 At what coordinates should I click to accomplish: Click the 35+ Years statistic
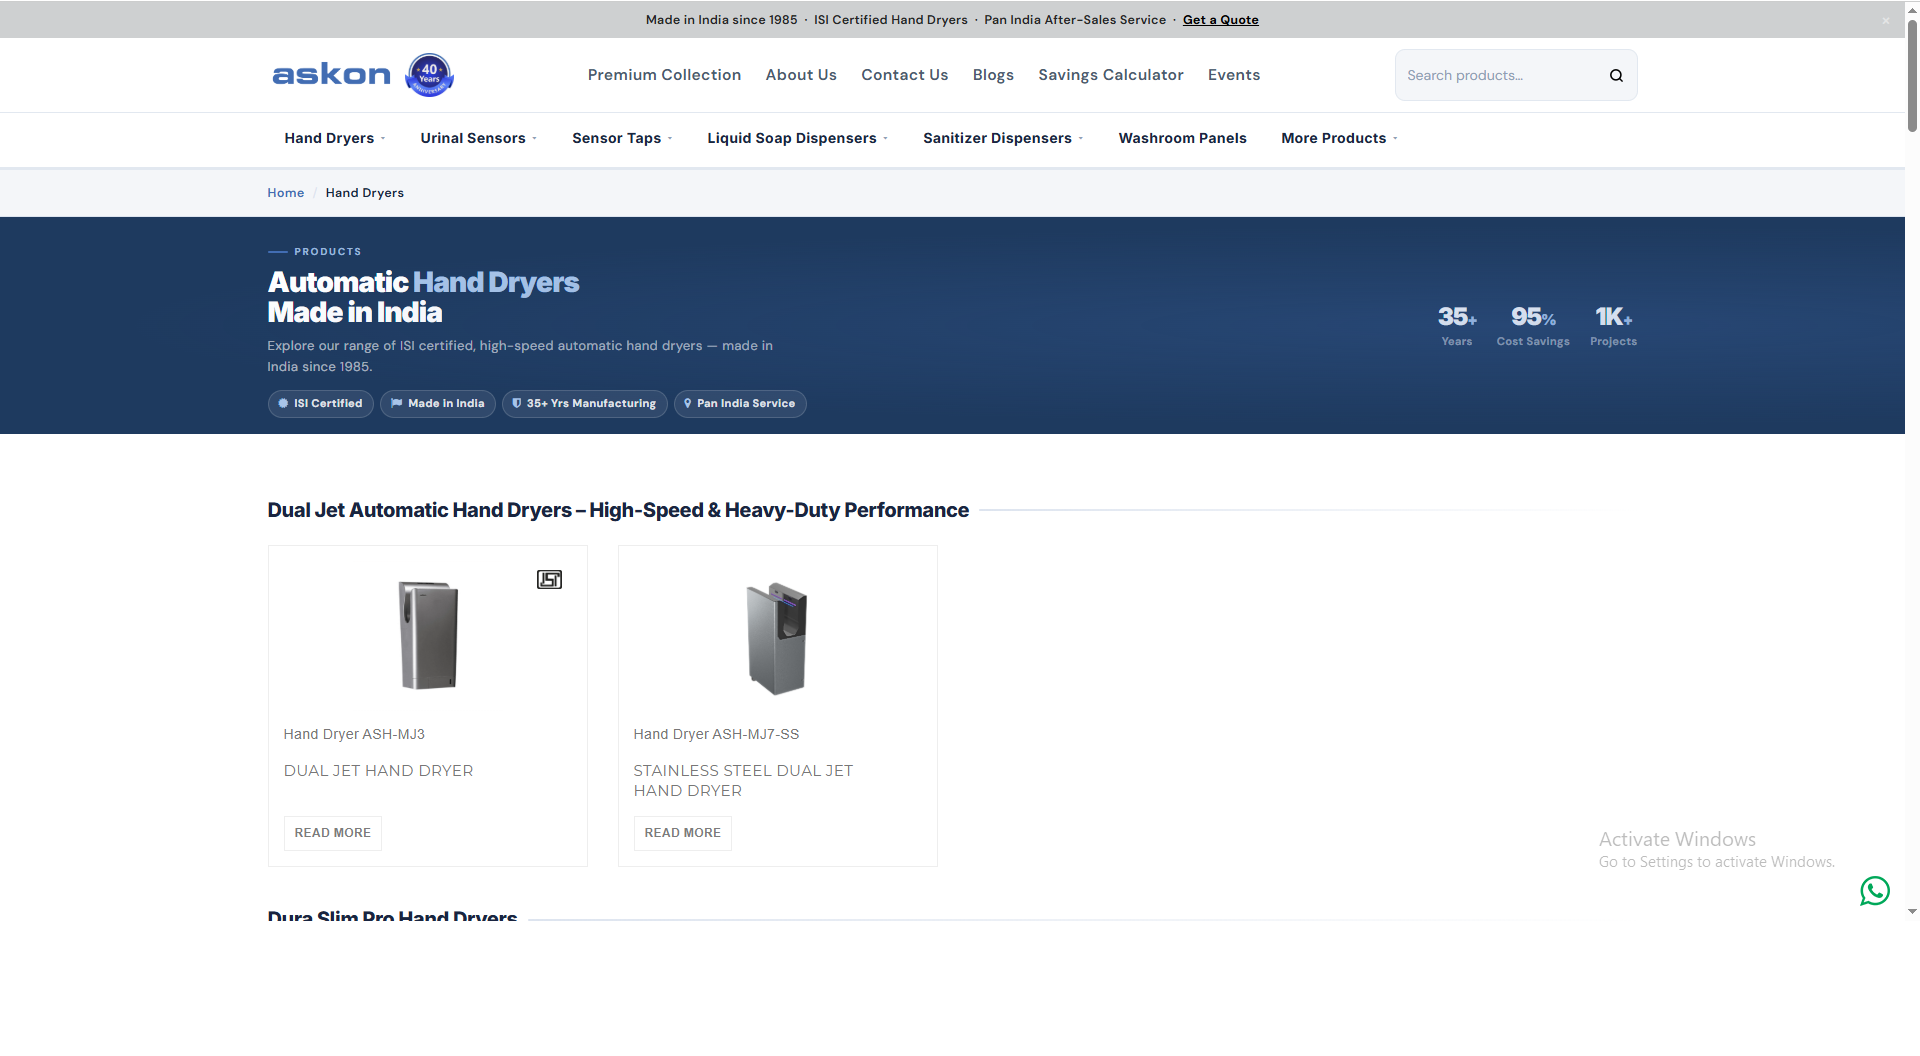[1457, 328]
